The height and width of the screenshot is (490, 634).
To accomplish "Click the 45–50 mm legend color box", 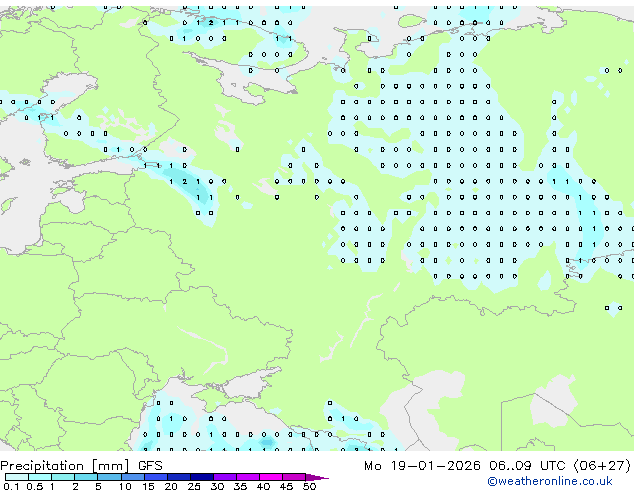I will [294, 477].
